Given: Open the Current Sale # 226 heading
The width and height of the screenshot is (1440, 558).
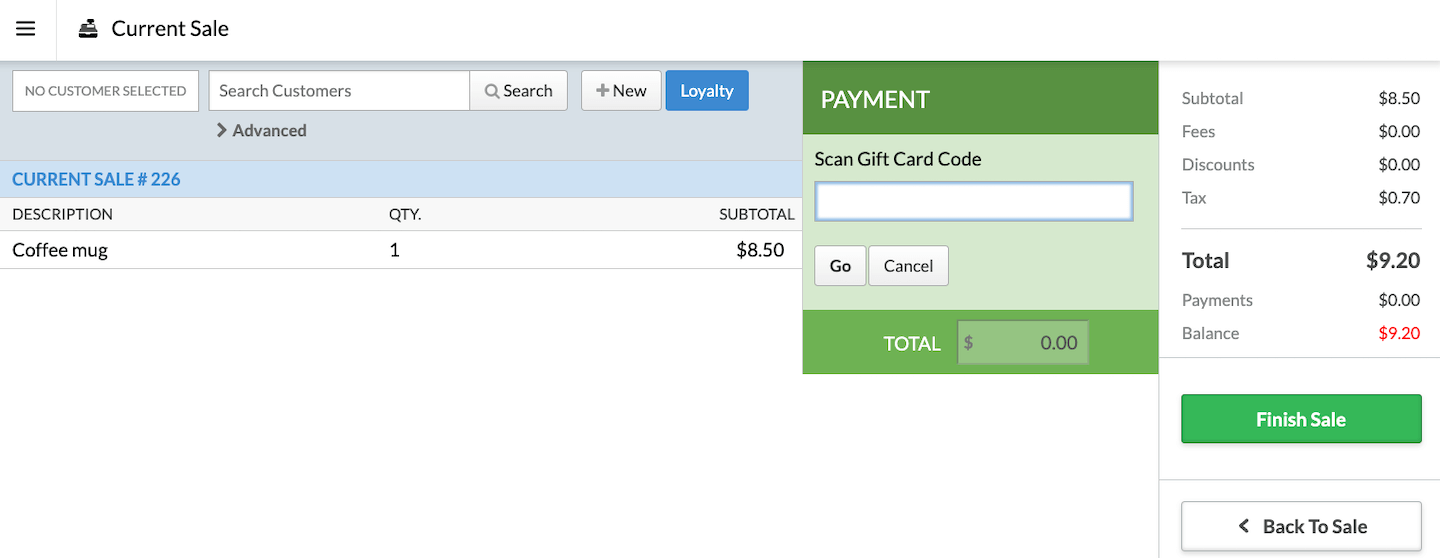Looking at the screenshot, I should [96, 180].
